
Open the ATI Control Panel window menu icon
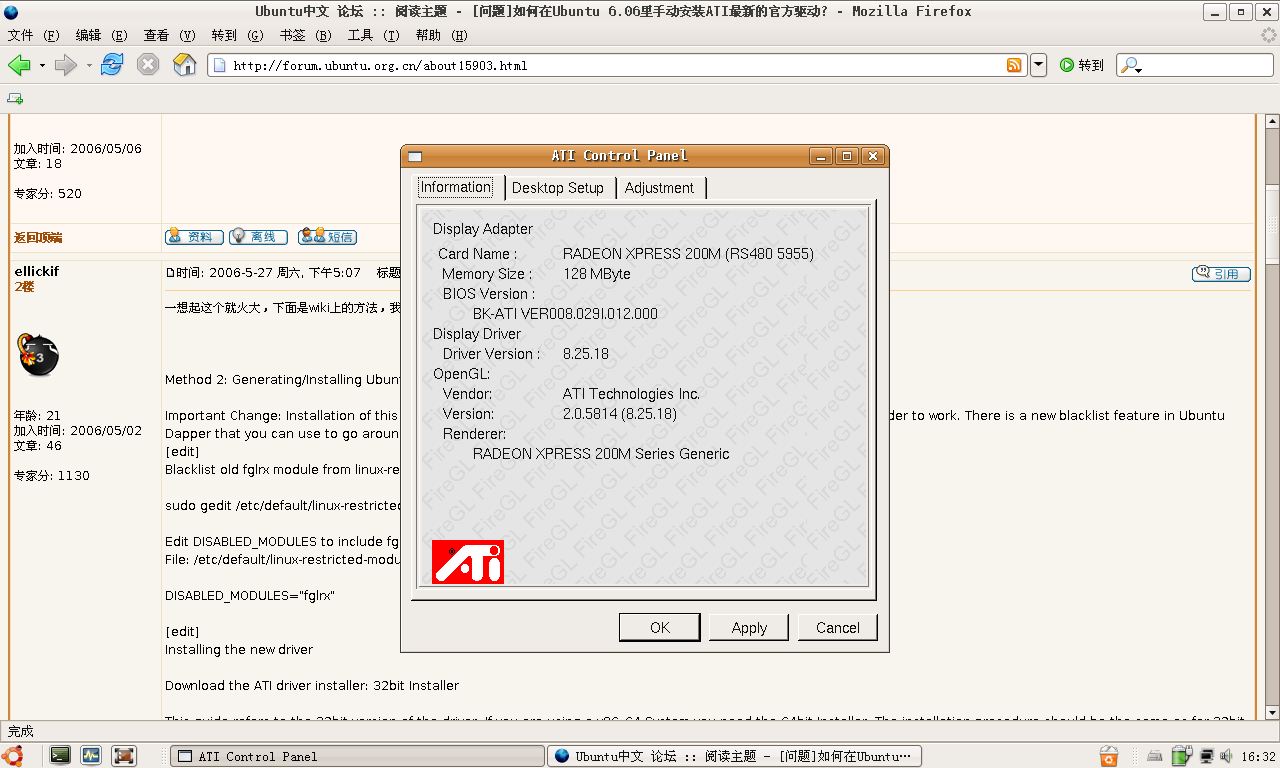click(415, 156)
